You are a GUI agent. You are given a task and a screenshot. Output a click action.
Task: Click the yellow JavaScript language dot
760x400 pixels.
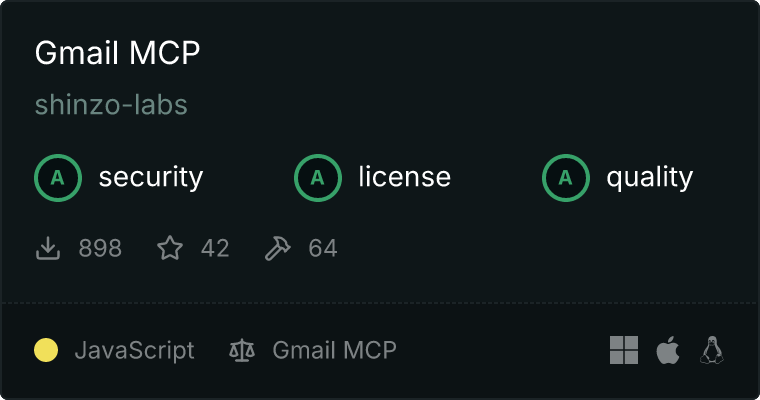point(46,350)
